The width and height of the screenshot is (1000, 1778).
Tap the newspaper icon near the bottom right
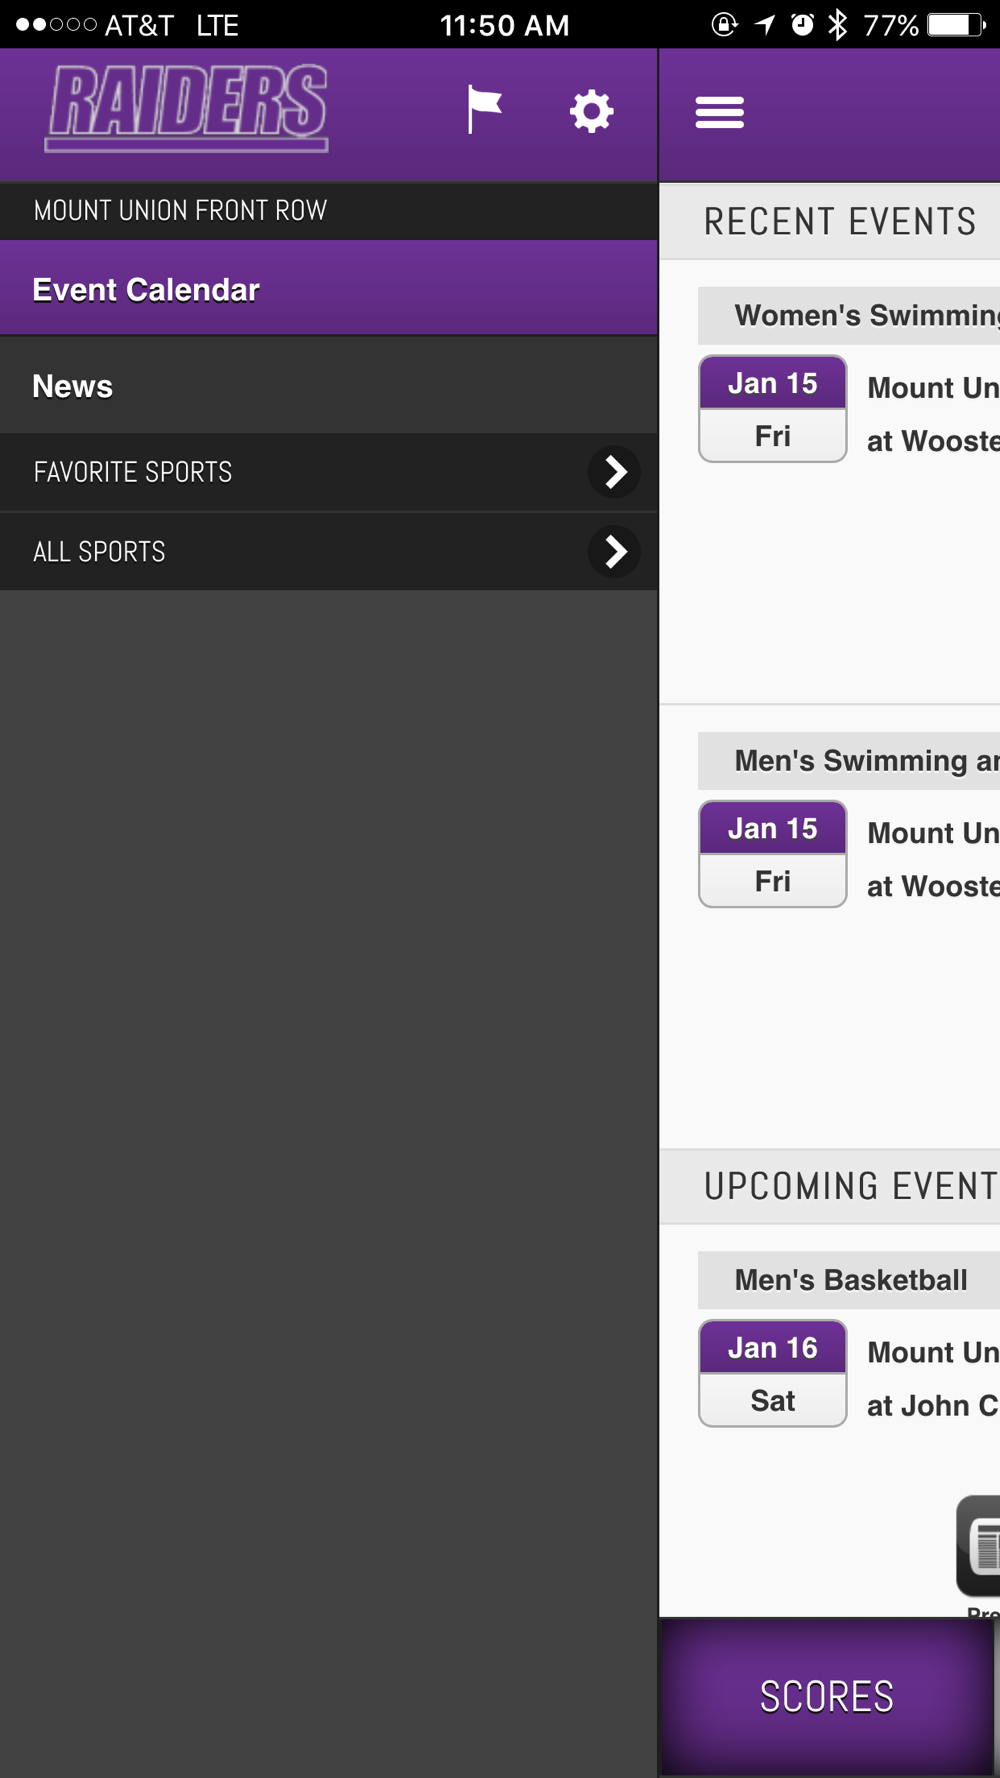coord(980,1546)
